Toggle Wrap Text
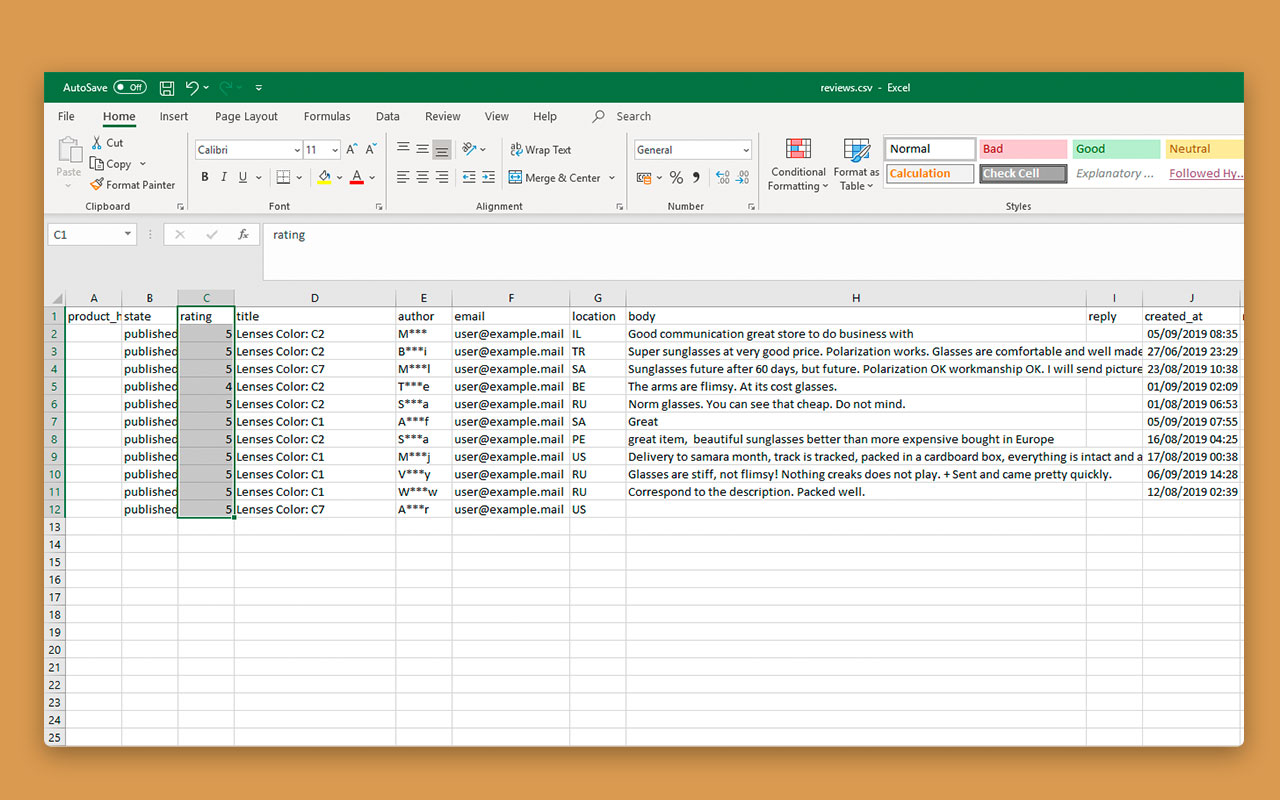 pos(541,150)
